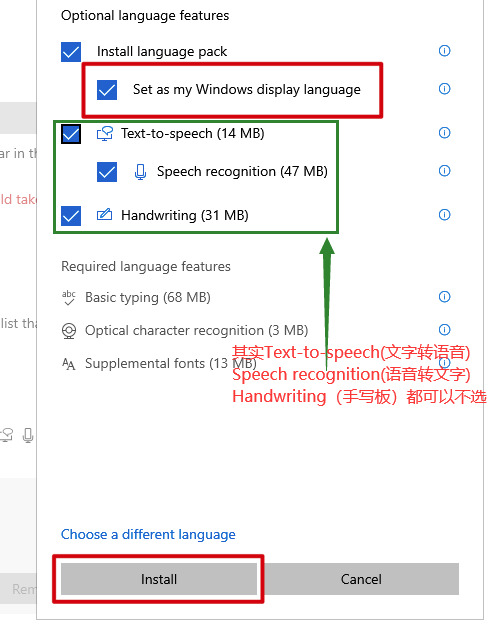Show info for Windows display language option

(x=444, y=89)
